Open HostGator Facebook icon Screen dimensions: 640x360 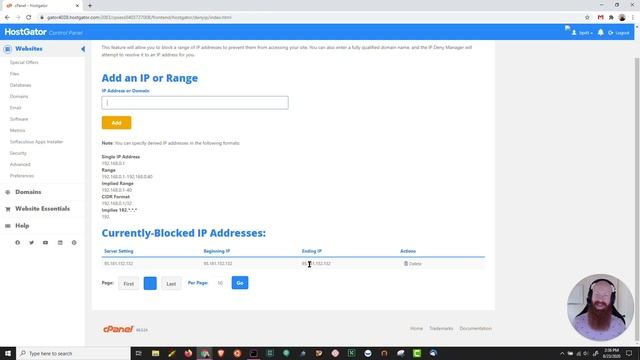(18, 242)
